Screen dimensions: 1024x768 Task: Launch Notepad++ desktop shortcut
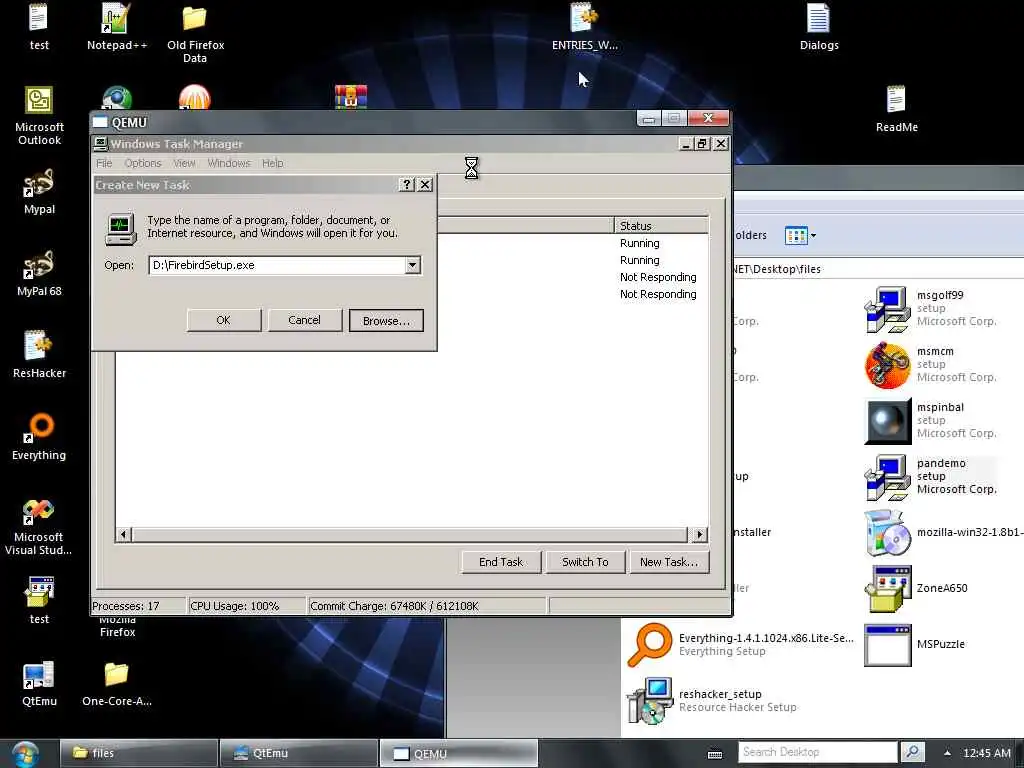point(117,26)
